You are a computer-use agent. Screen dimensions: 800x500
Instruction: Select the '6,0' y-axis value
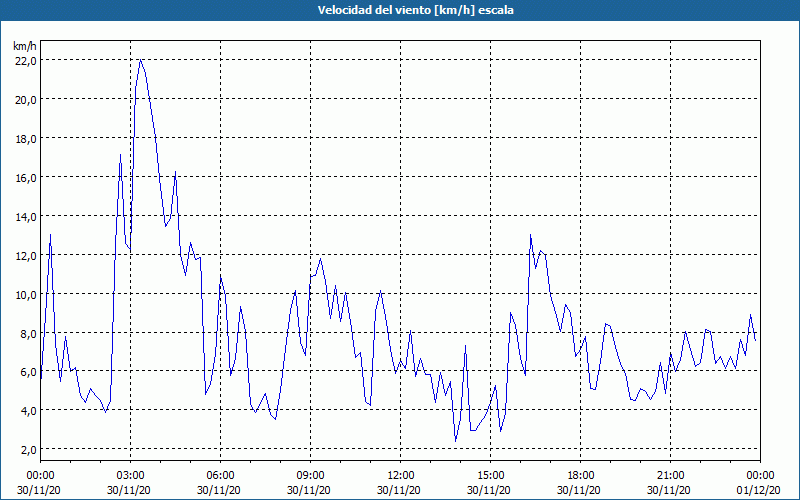(x=29, y=372)
